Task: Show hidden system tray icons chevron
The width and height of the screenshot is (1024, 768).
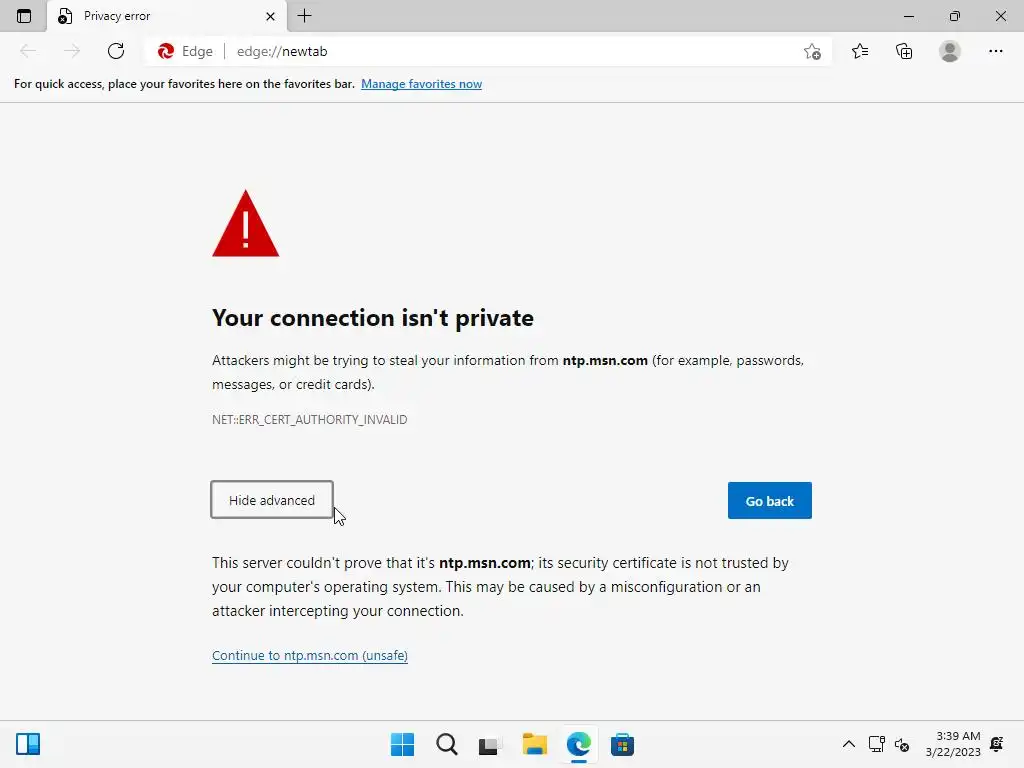Action: (848, 744)
